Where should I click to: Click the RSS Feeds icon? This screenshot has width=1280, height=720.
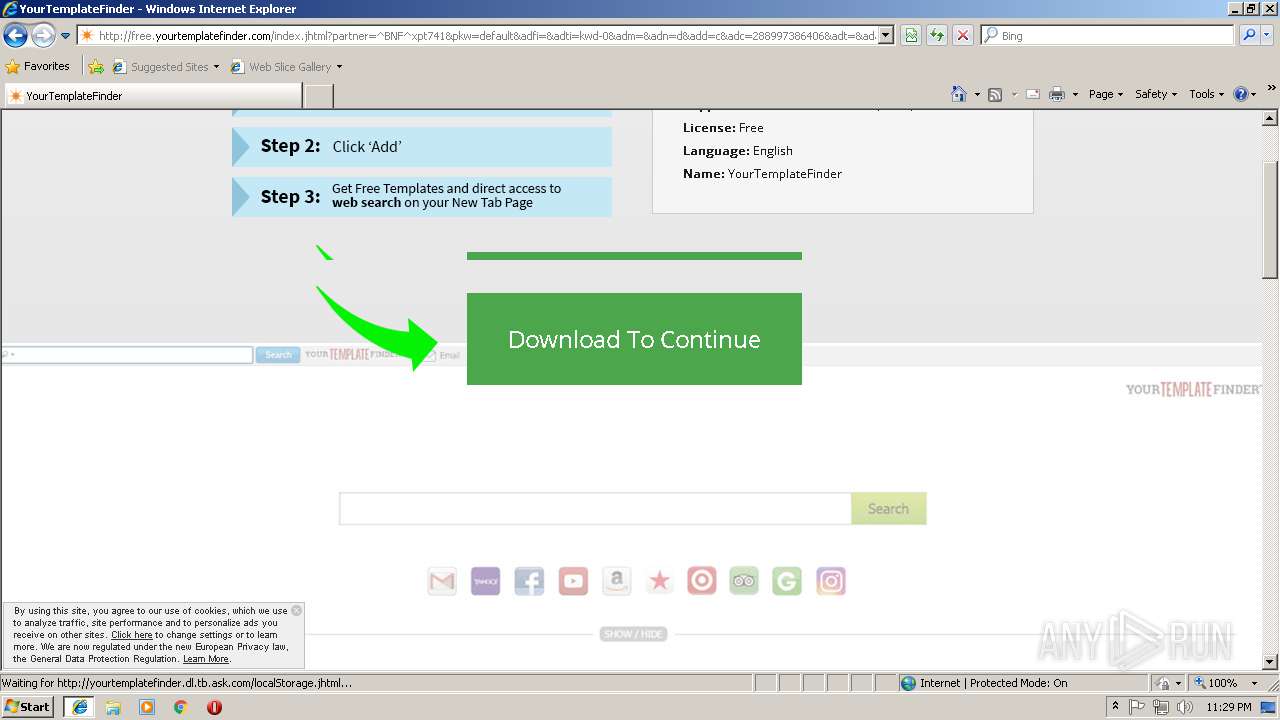tap(995, 95)
